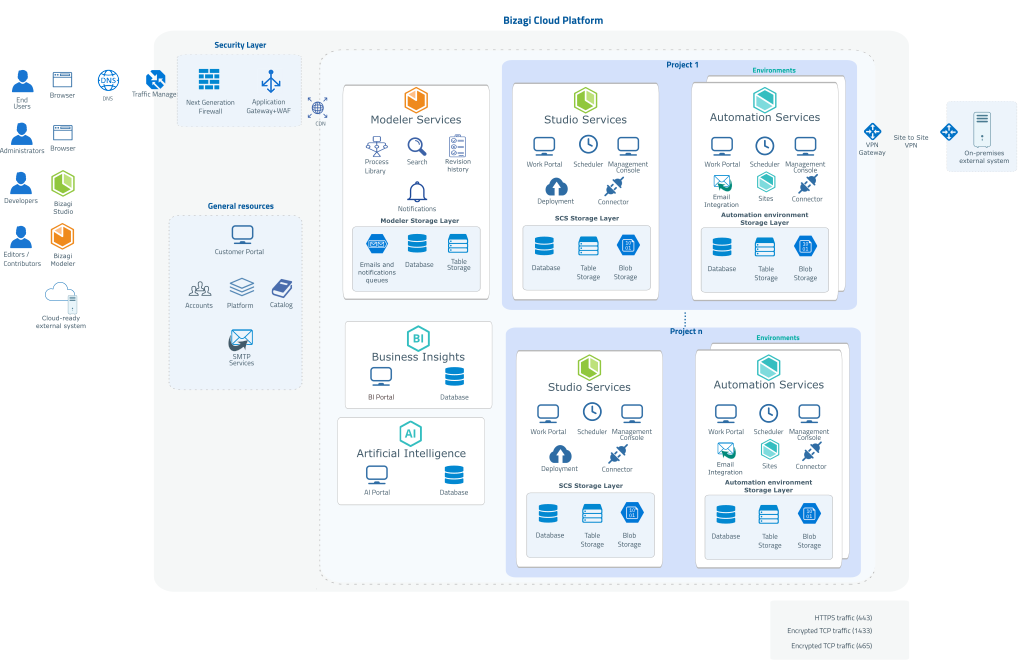
Task: Click the Project 1 Studio Services Deployment cloud icon
Action: tap(556, 187)
